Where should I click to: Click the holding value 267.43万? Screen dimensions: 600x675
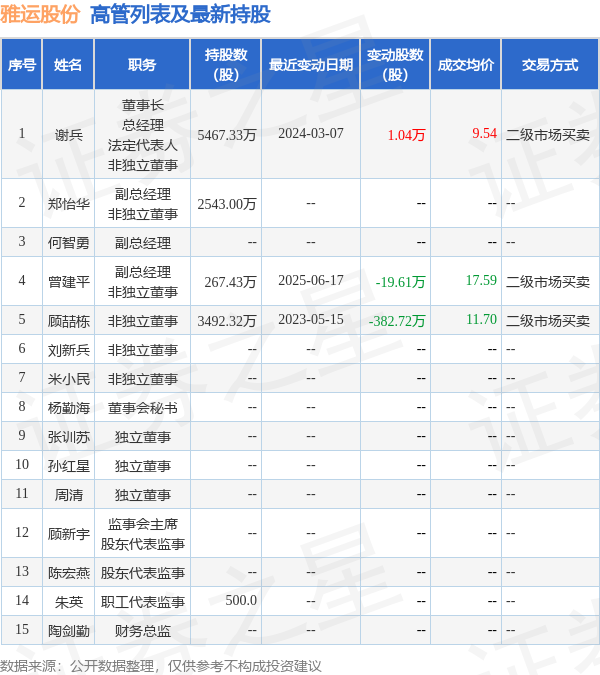click(x=230, y=282)
